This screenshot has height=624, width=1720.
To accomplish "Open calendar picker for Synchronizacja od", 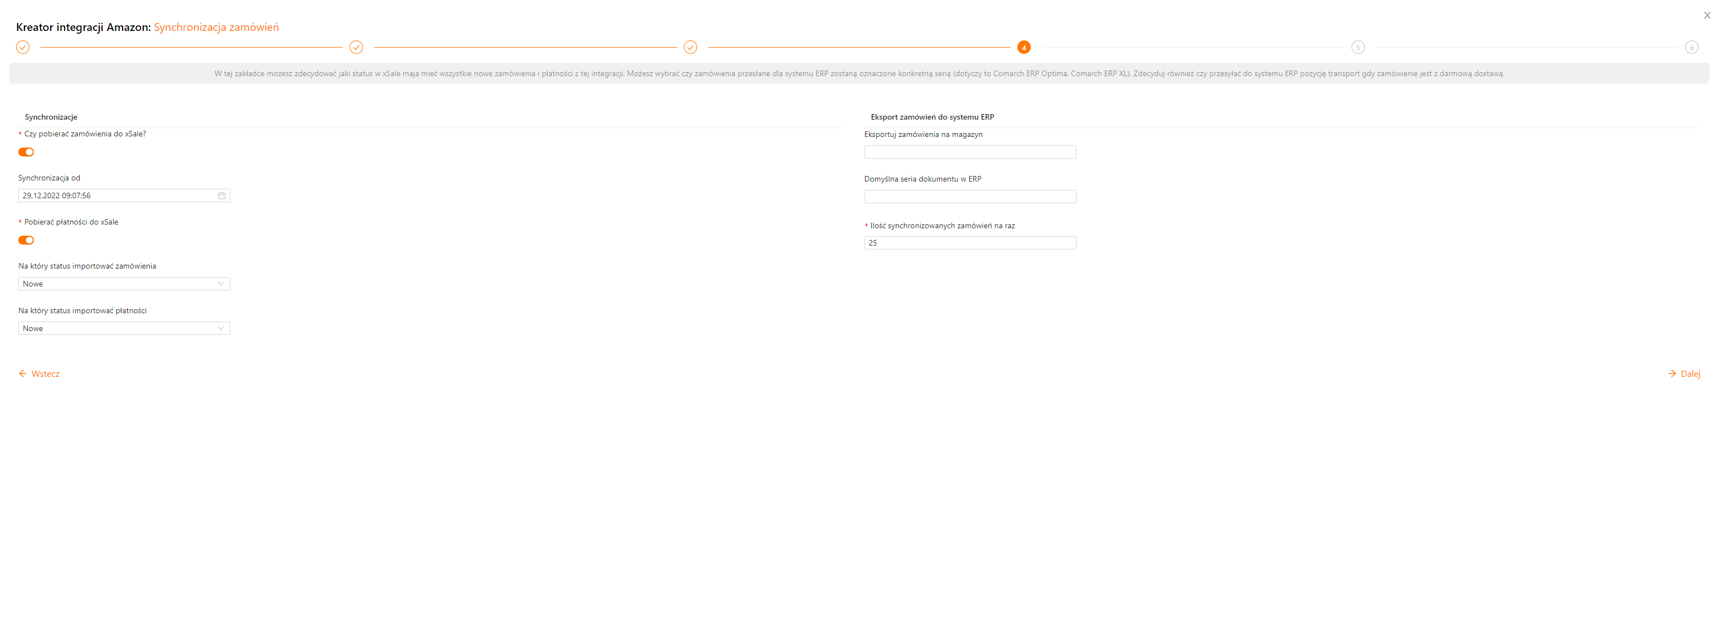I will (222, 196).
